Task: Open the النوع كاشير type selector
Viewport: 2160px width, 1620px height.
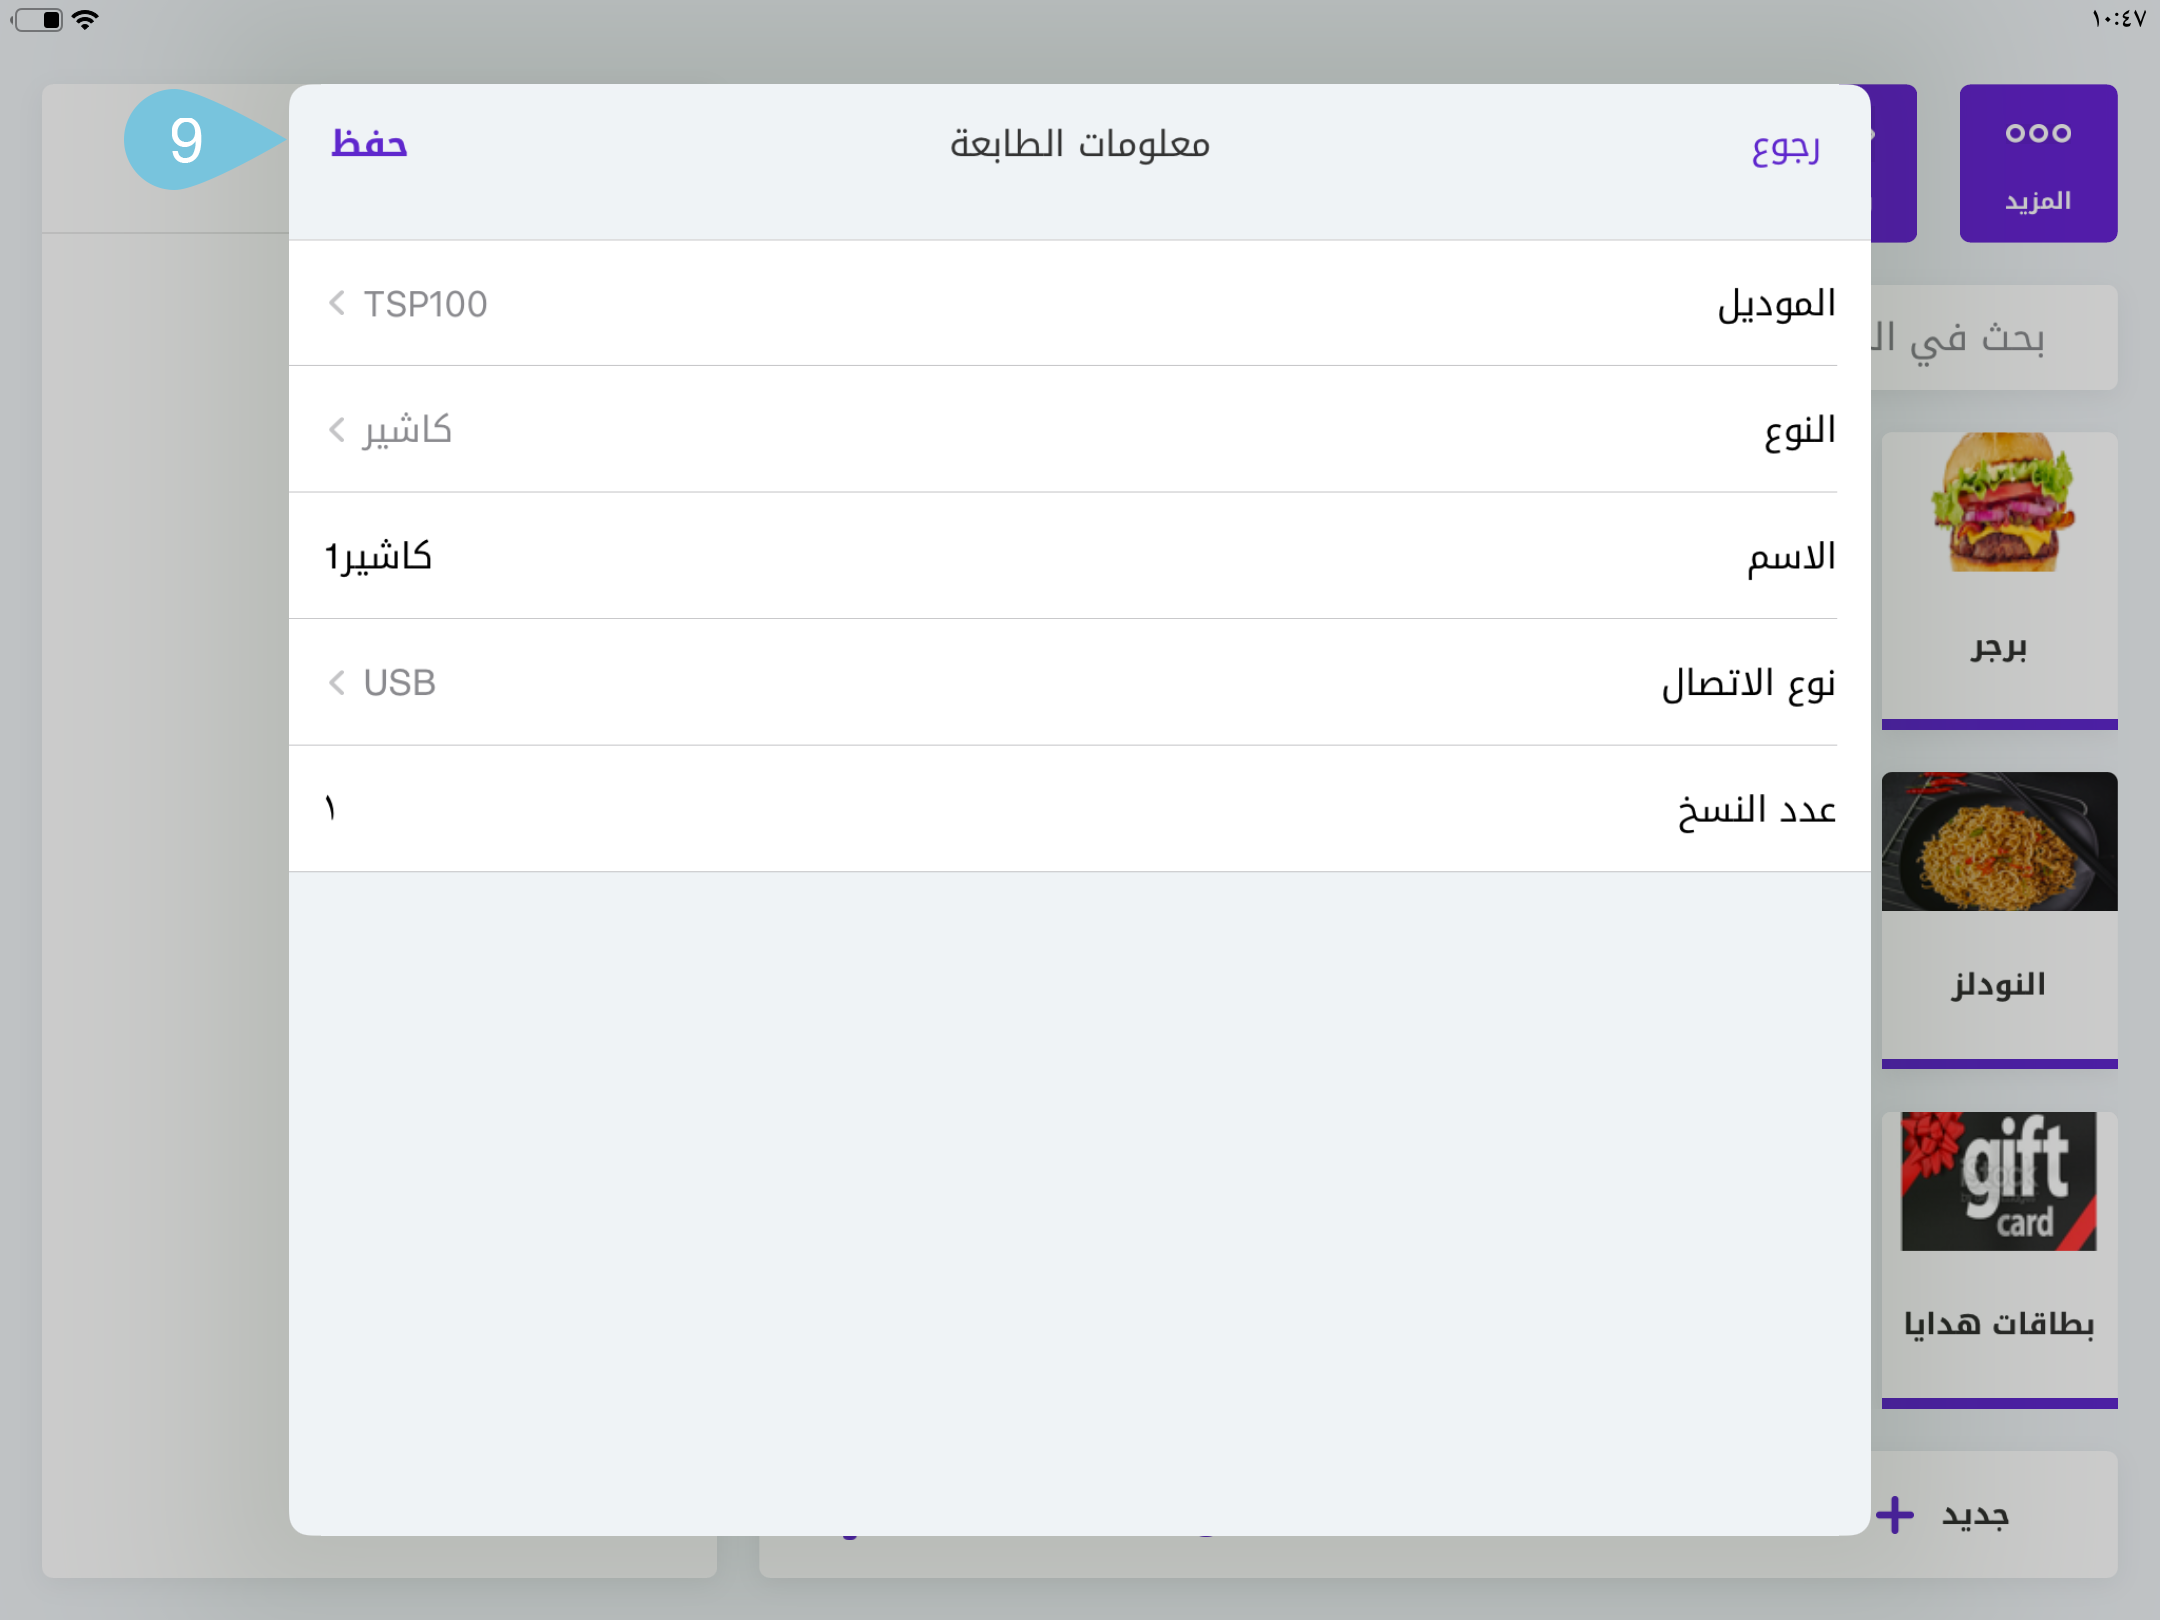Action: pyautogui.click(x=1080, y=430)
